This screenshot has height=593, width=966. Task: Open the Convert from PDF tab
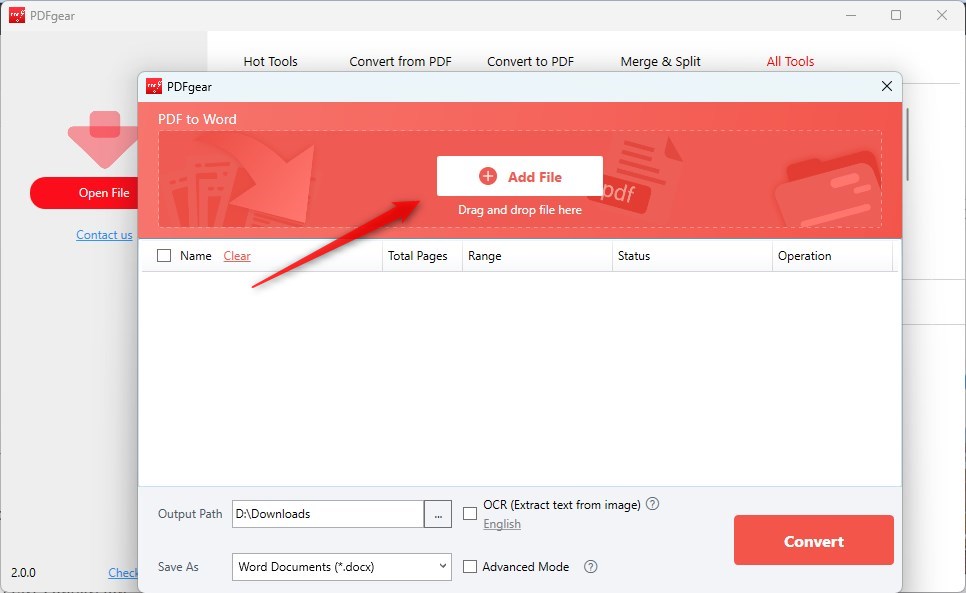pyautogui.click(x=400, y=61)
